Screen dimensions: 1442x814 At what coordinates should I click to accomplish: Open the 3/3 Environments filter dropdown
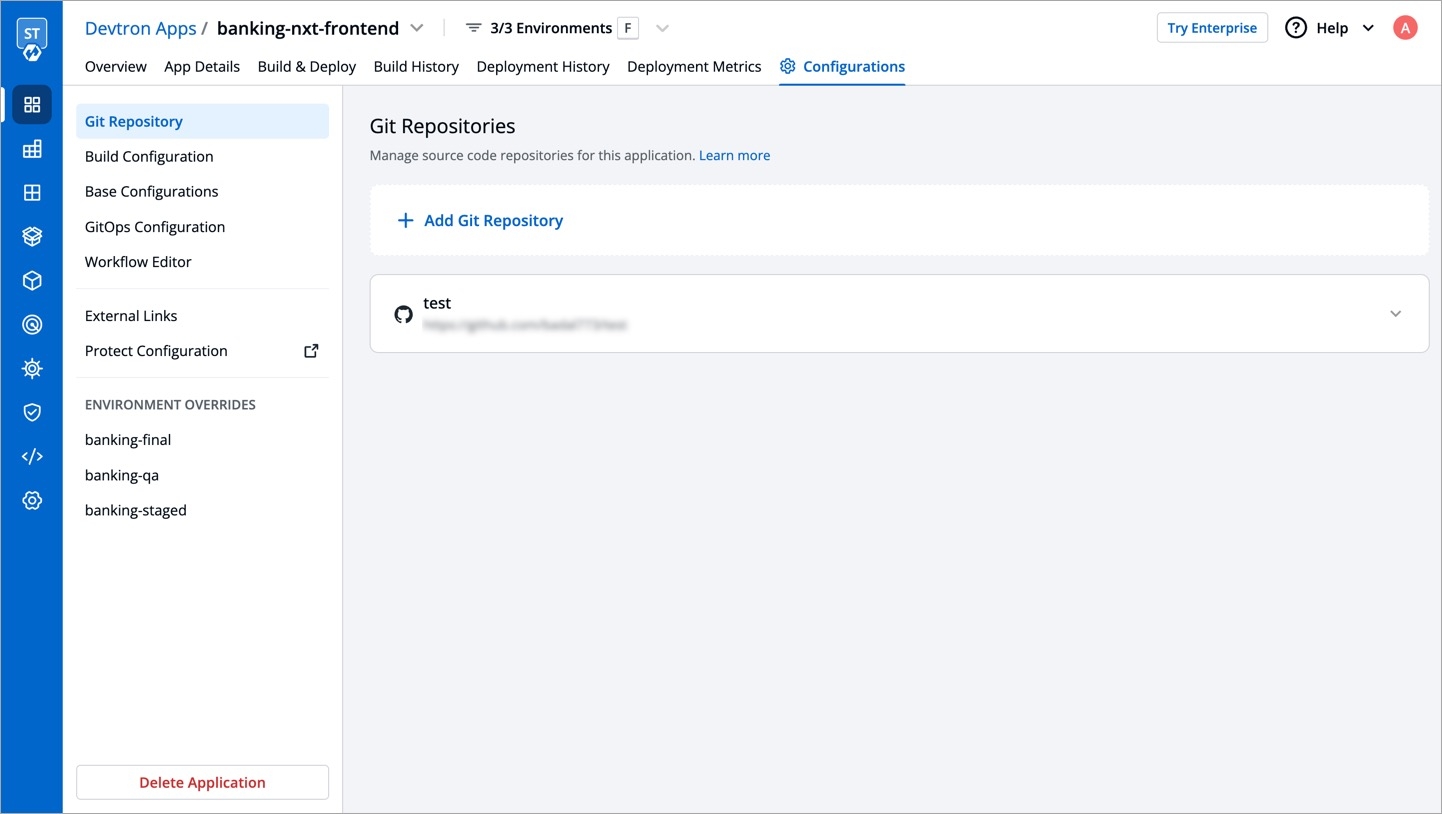point(662,28)
